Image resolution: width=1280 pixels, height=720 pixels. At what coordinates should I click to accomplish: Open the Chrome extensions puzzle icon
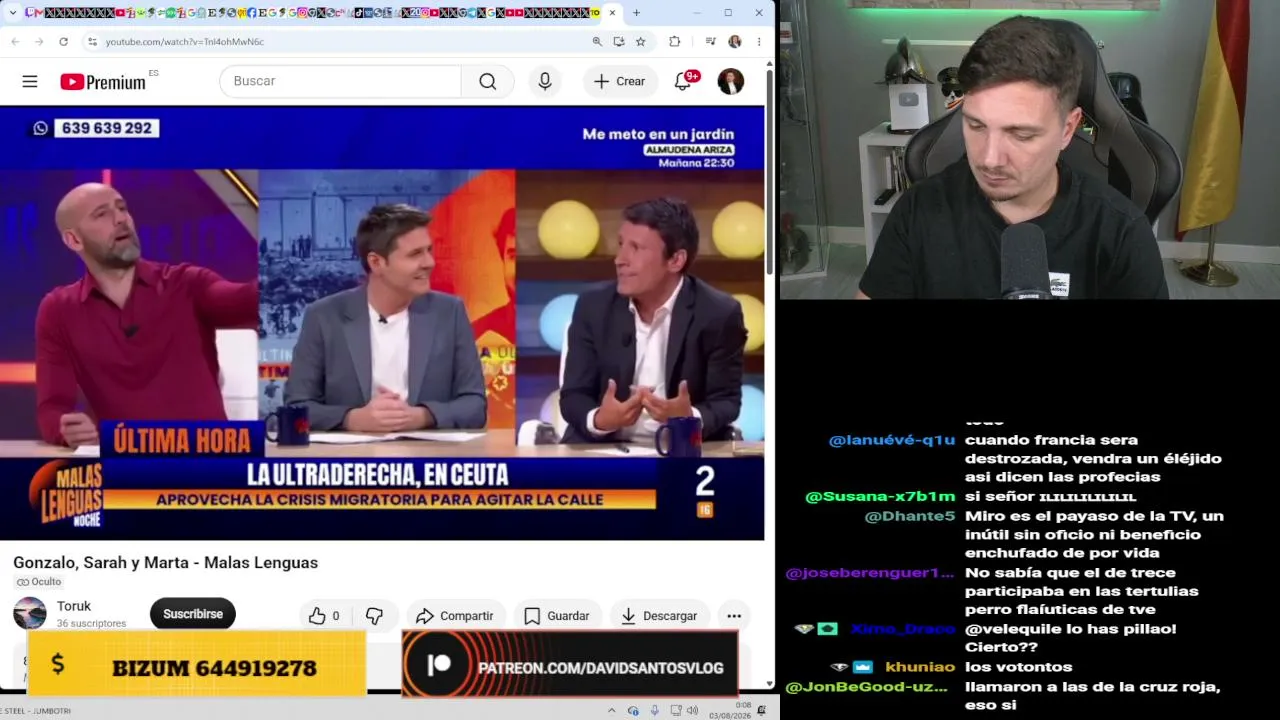click(674, 41)
